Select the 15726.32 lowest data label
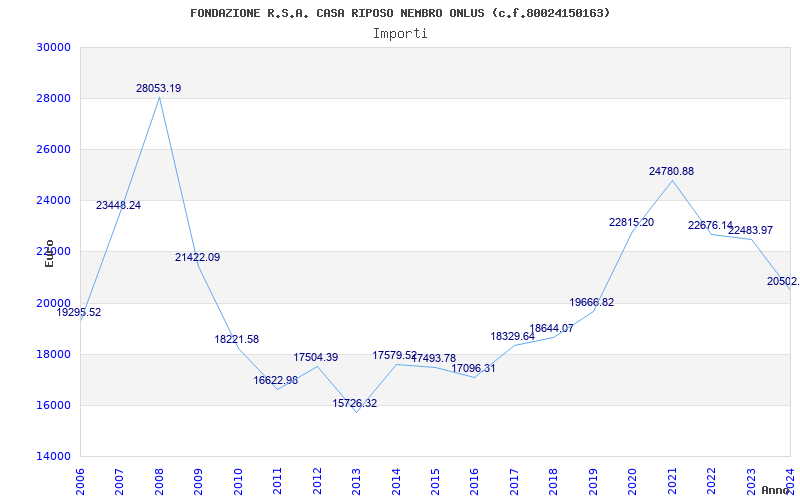The width and height of the screenshot is (800, 500). point(355,404)
